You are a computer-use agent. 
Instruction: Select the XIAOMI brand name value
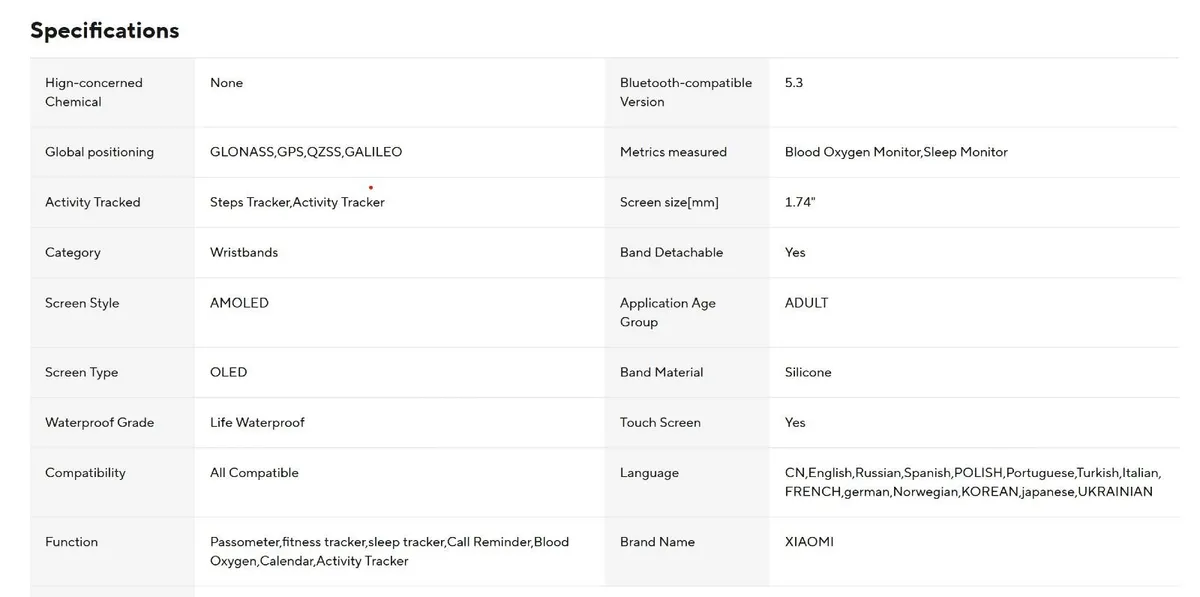tap(809, 542)
